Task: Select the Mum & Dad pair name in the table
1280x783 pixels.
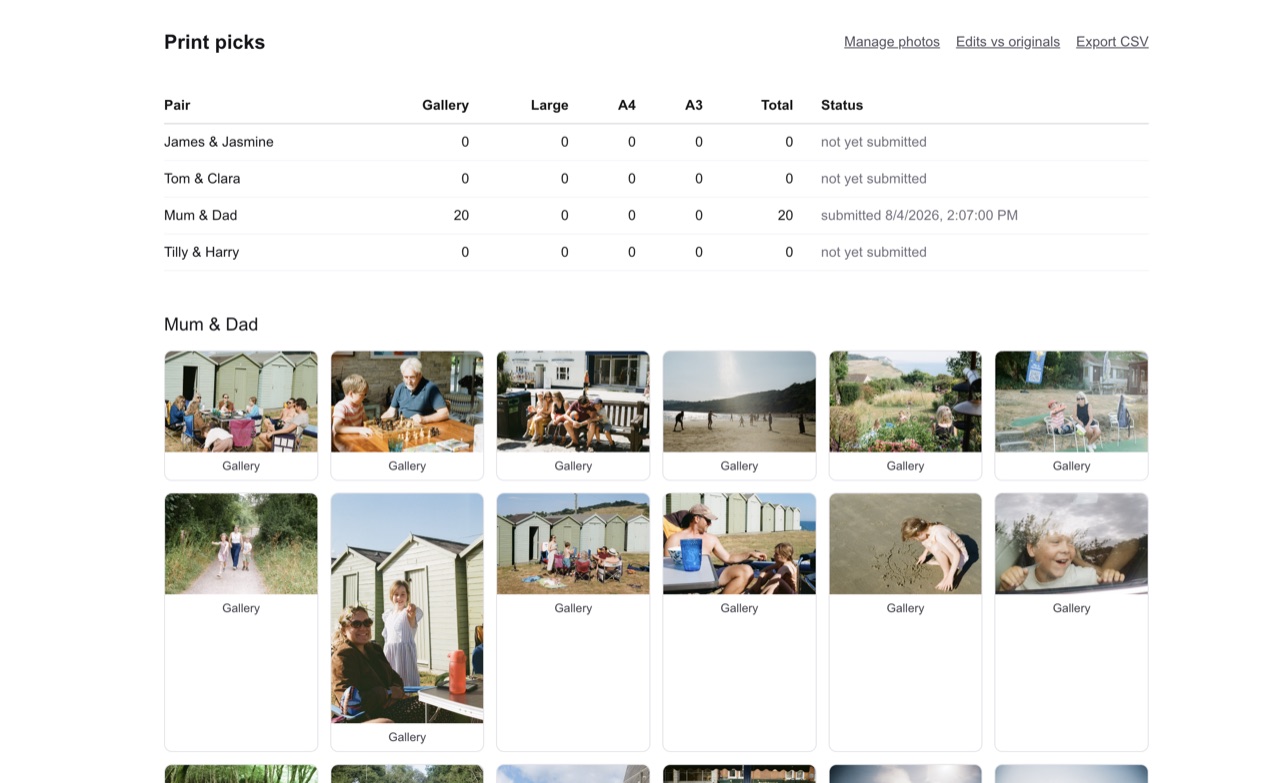Action: pos(201,215)
